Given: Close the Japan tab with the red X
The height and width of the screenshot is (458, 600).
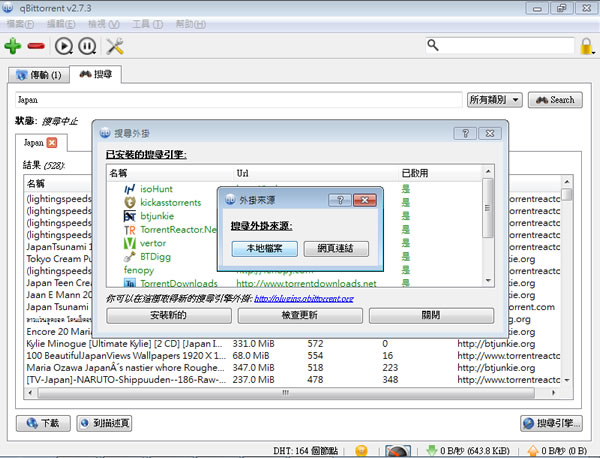Looking at the screenshot, I should click(52, 143).
